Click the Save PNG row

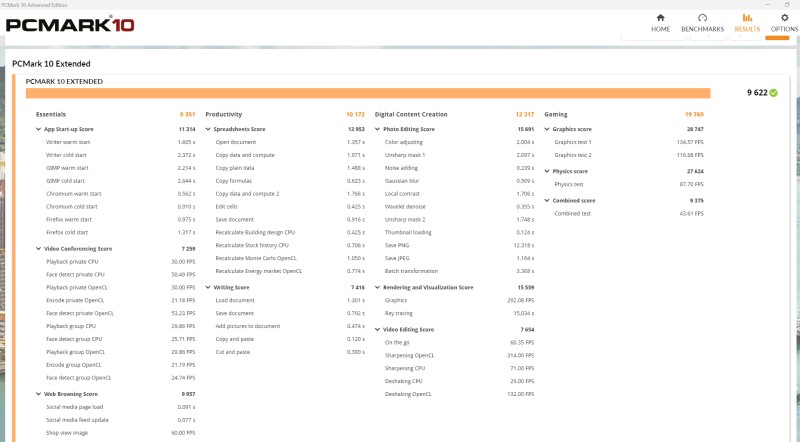(x=459, y=245)
